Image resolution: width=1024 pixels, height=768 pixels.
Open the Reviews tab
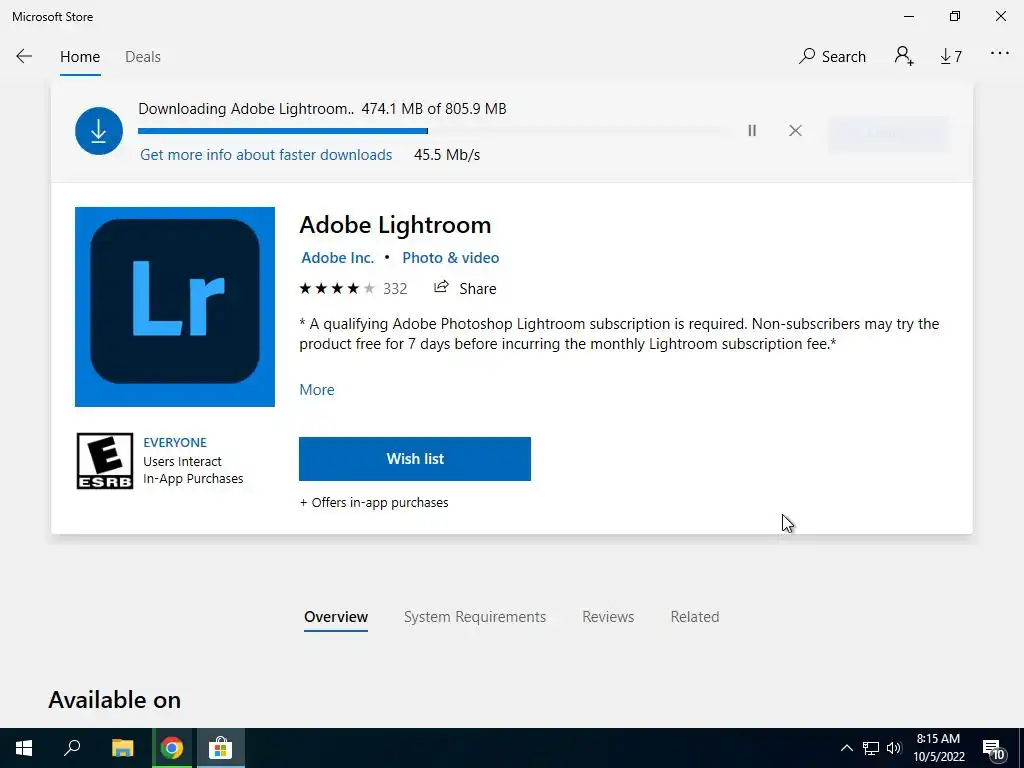[608, 616]
